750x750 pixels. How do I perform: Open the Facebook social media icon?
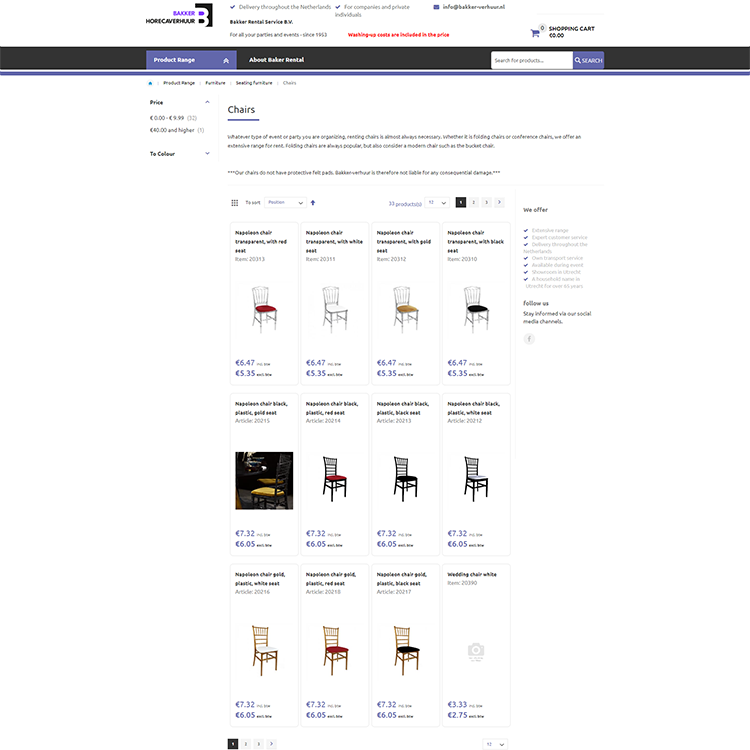[529, 339]
